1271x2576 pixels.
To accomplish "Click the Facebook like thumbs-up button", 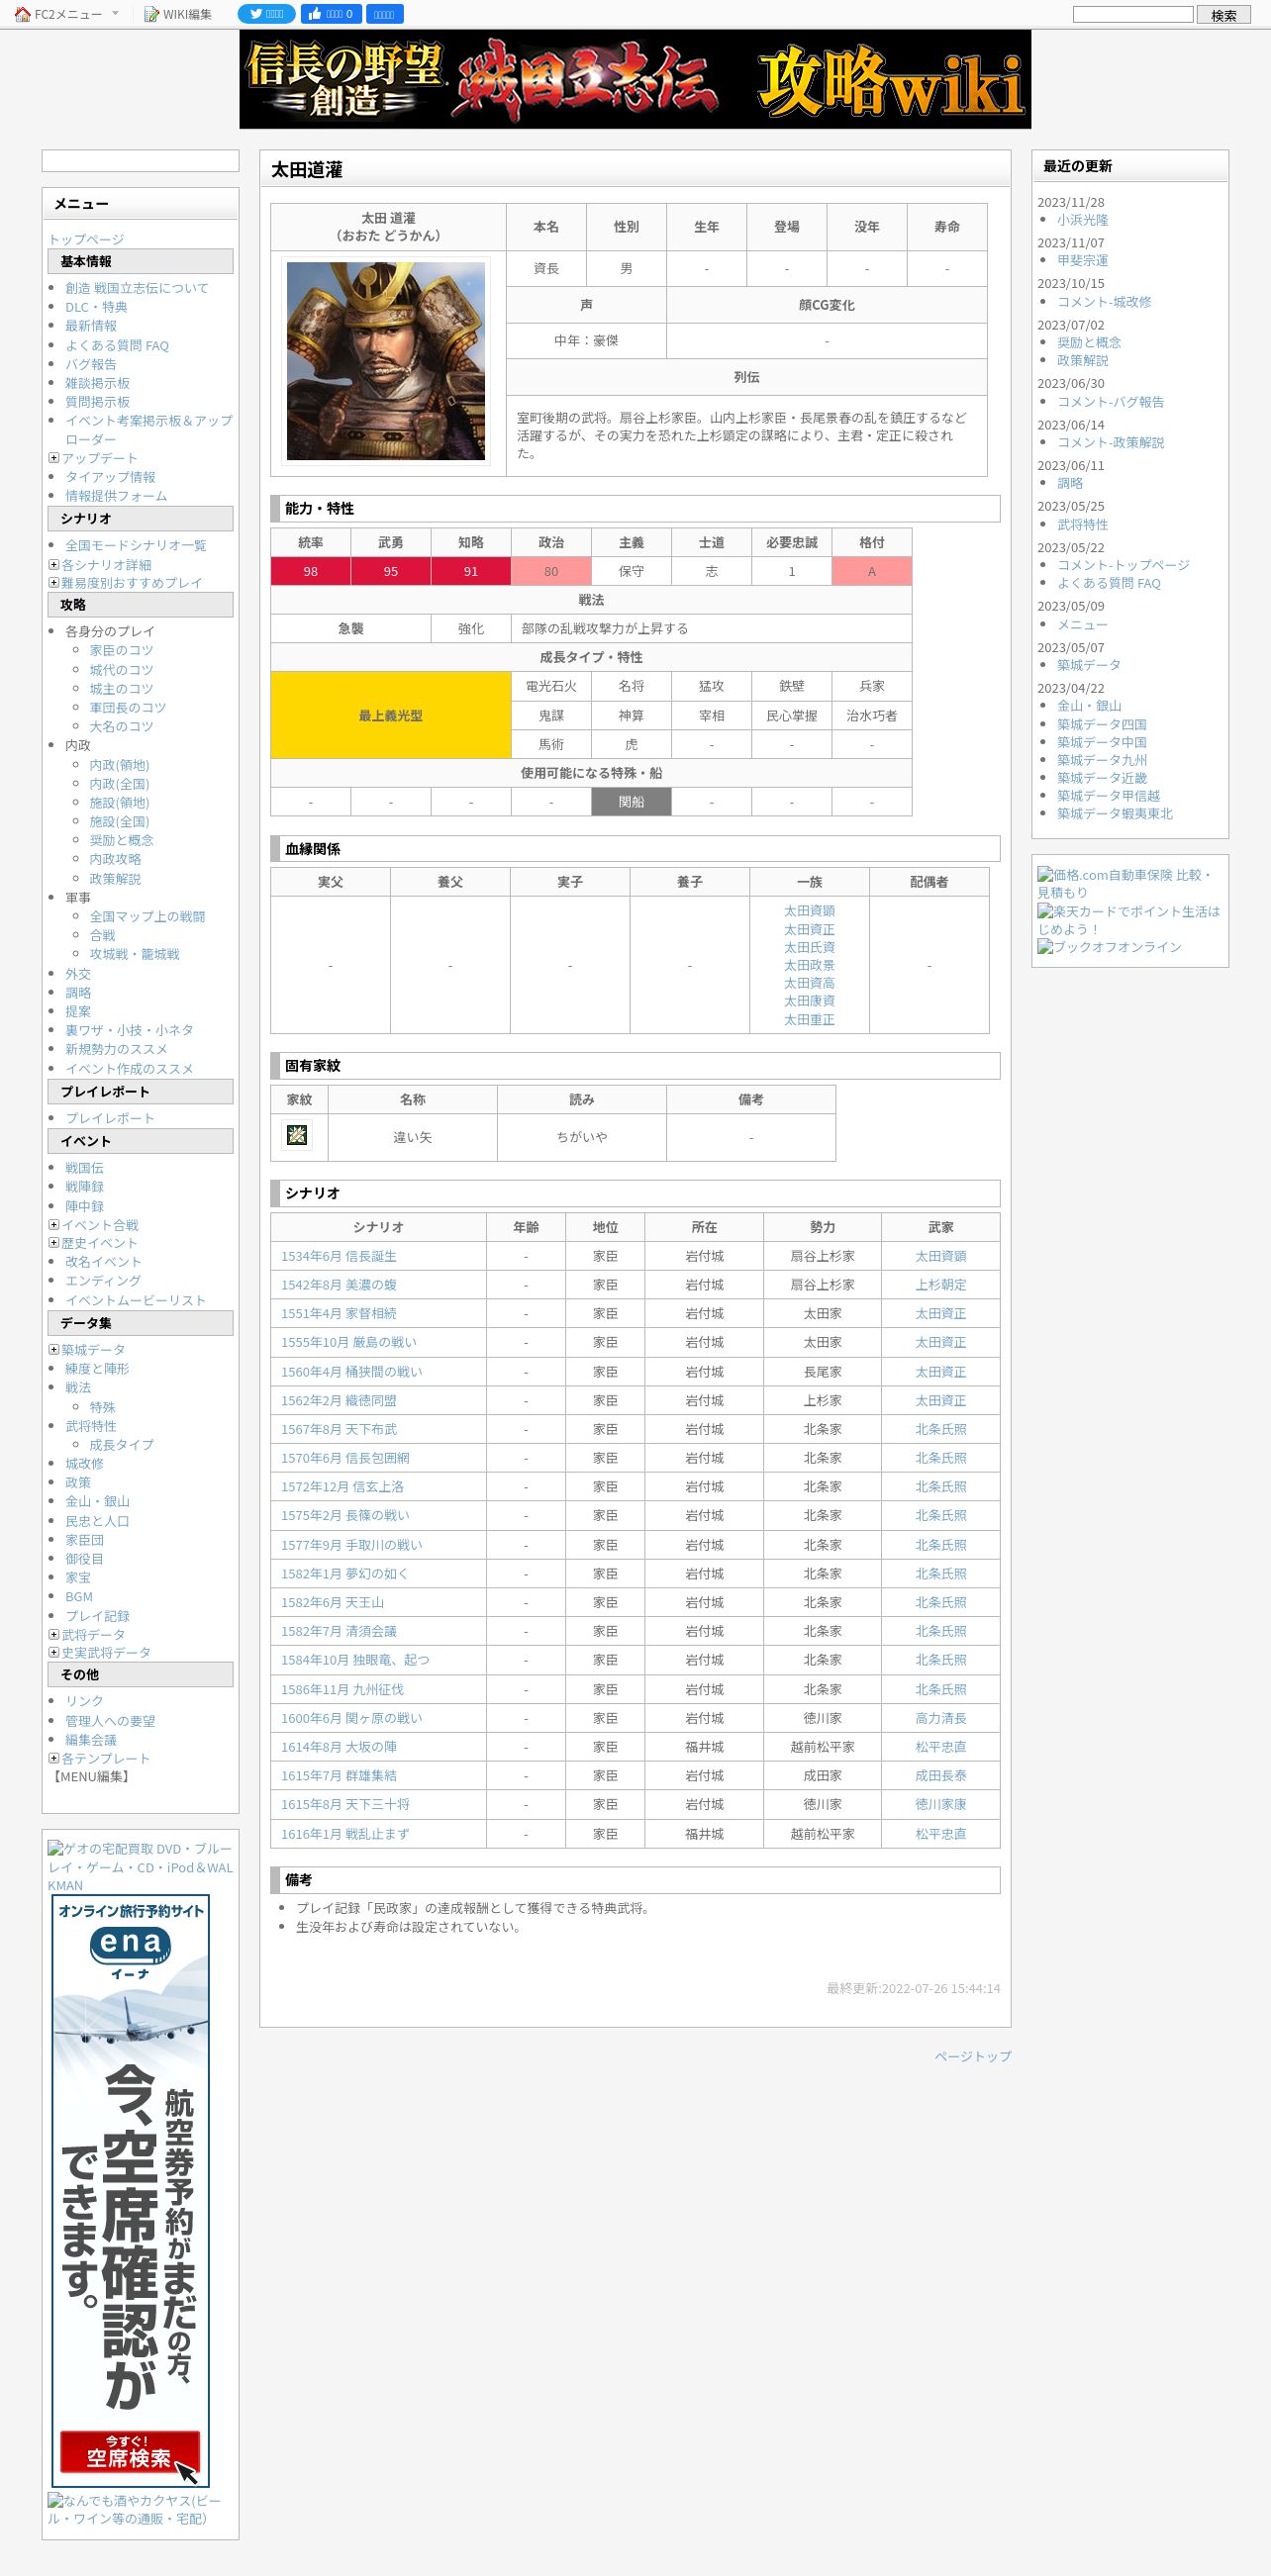I will [x=330, y=14].
